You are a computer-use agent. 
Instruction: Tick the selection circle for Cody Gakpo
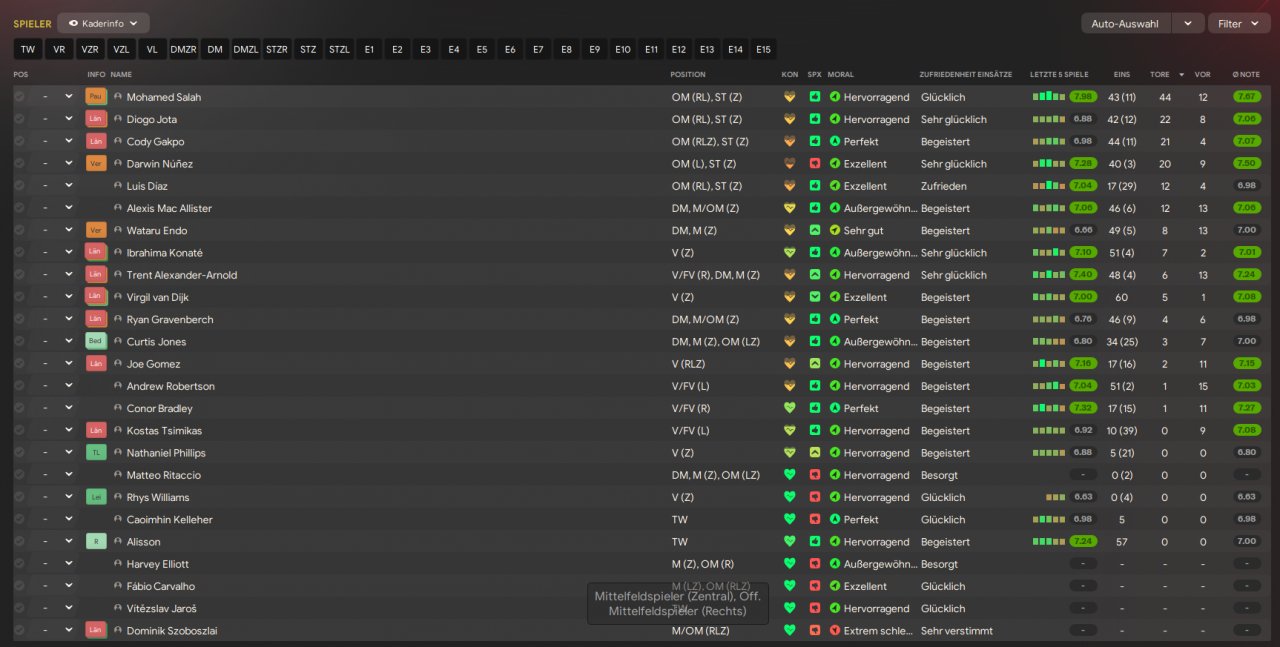[x=19, y=142]
